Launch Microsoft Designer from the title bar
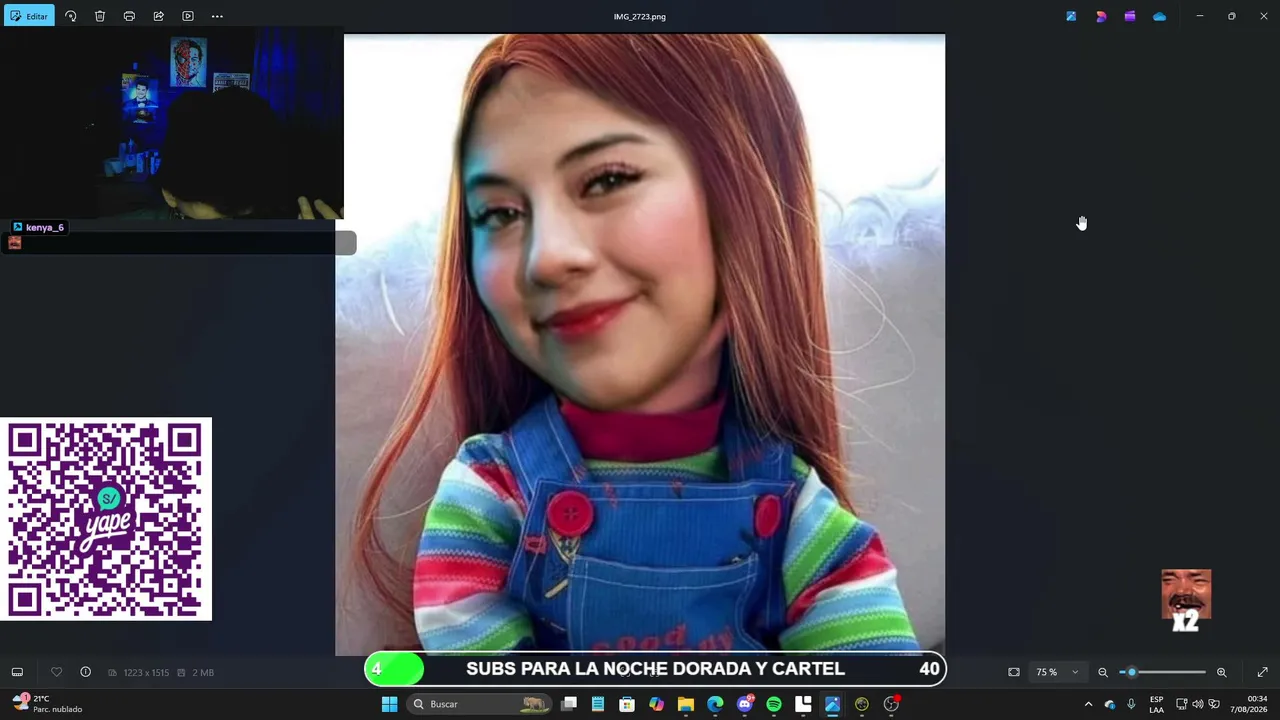The width and height of the screenshot is (1280, 720). click(1101, 16)
